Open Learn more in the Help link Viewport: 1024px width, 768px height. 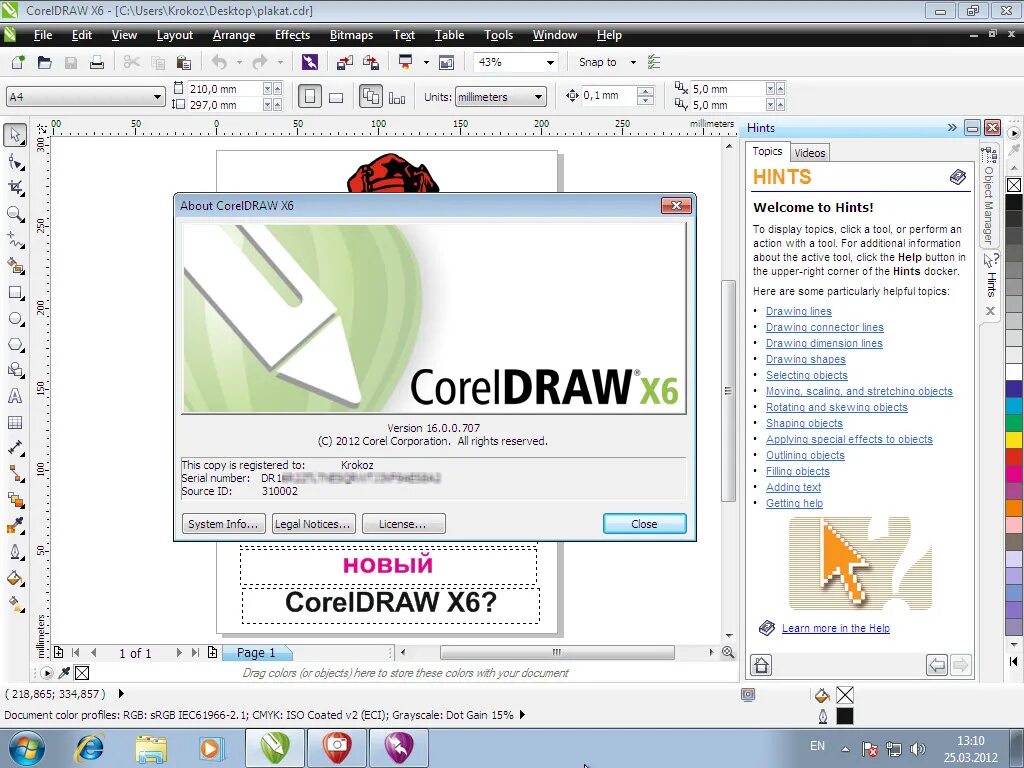click(835, 628)
